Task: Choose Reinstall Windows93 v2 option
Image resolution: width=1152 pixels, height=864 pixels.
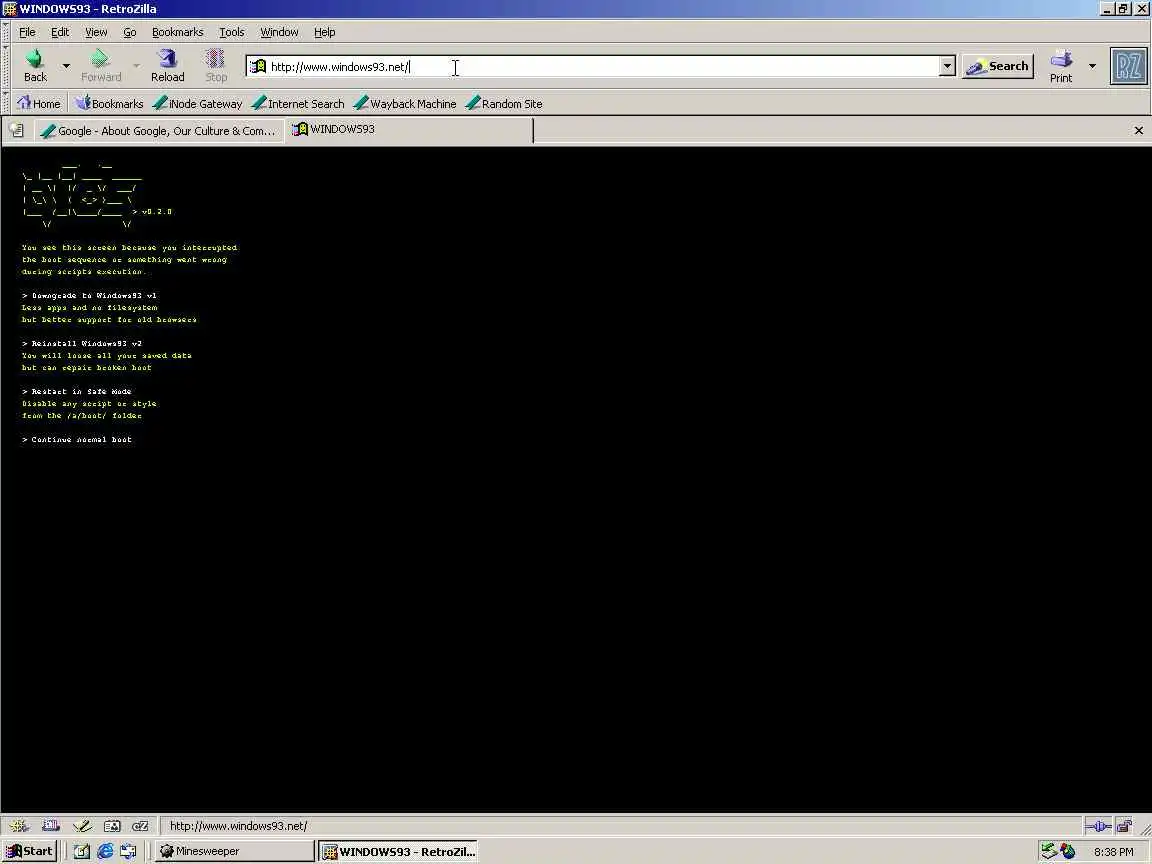Action: [82, 343]
